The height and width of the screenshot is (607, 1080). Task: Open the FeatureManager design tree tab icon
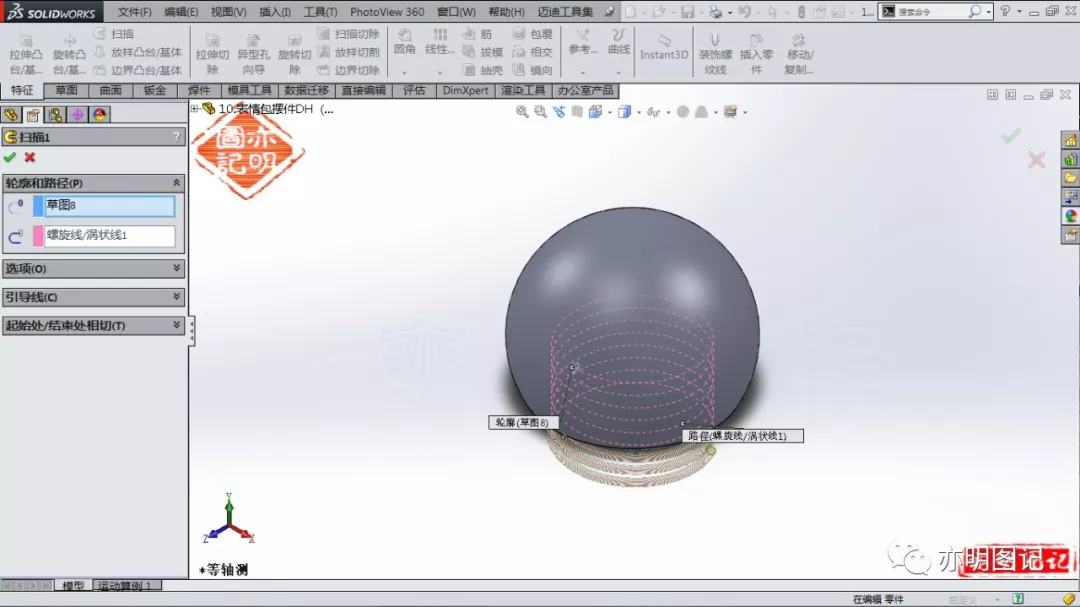tap(11, 114)
